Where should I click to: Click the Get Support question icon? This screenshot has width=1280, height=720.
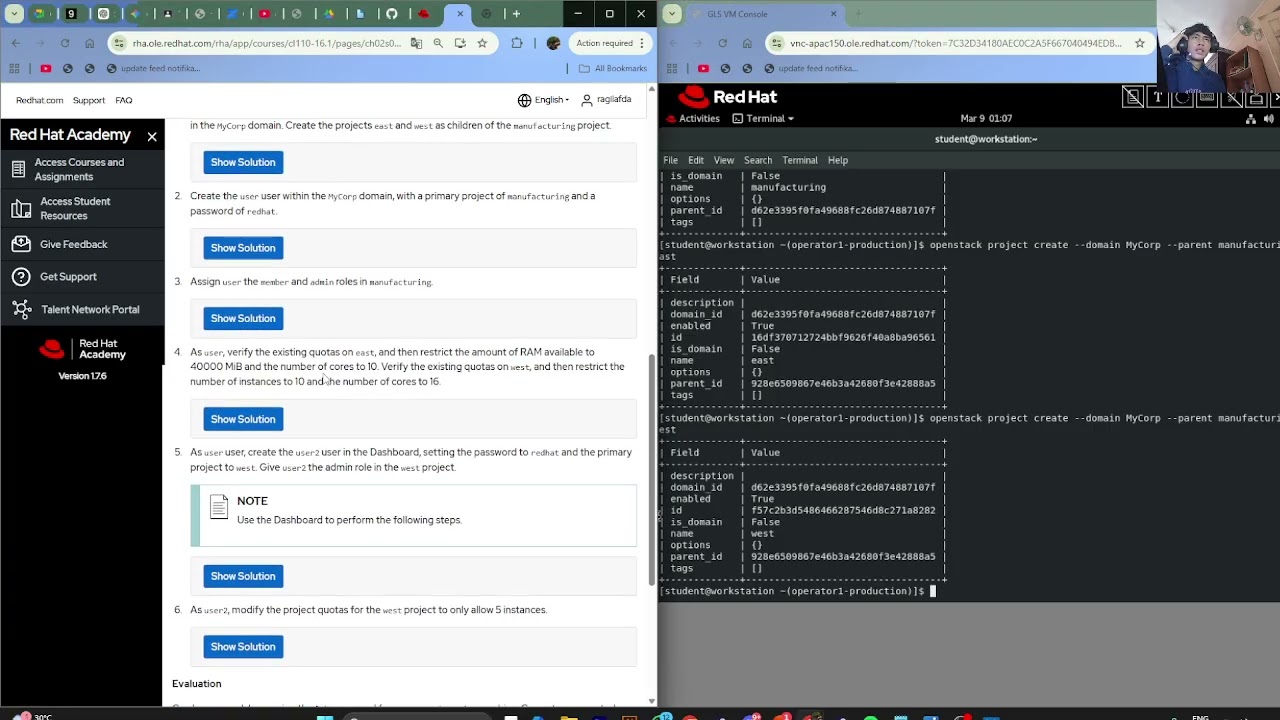(x=22, y=277)
